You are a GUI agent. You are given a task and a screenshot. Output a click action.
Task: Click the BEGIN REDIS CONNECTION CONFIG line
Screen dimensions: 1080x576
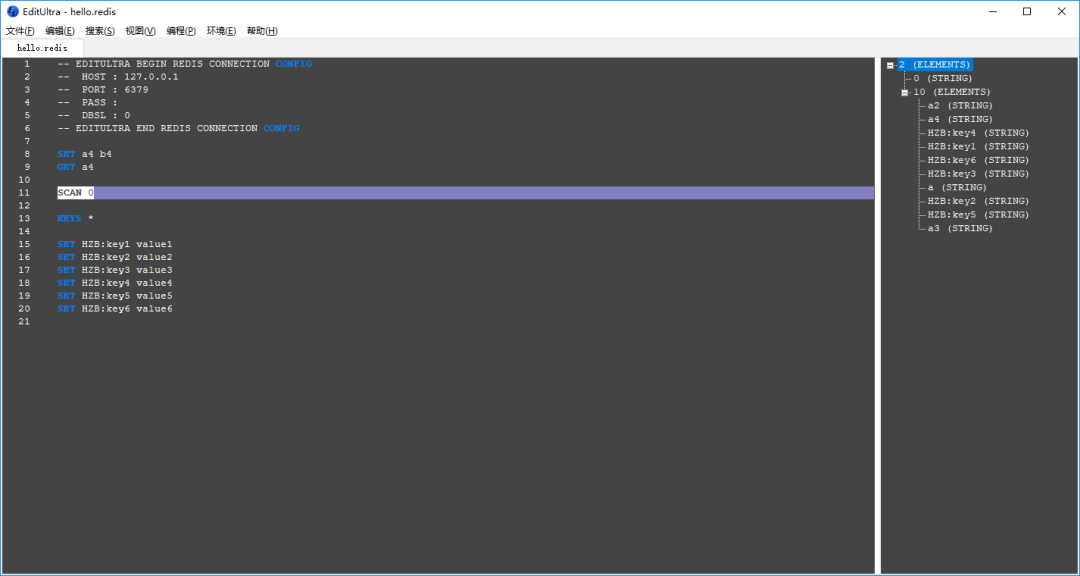tap(185, 64)
